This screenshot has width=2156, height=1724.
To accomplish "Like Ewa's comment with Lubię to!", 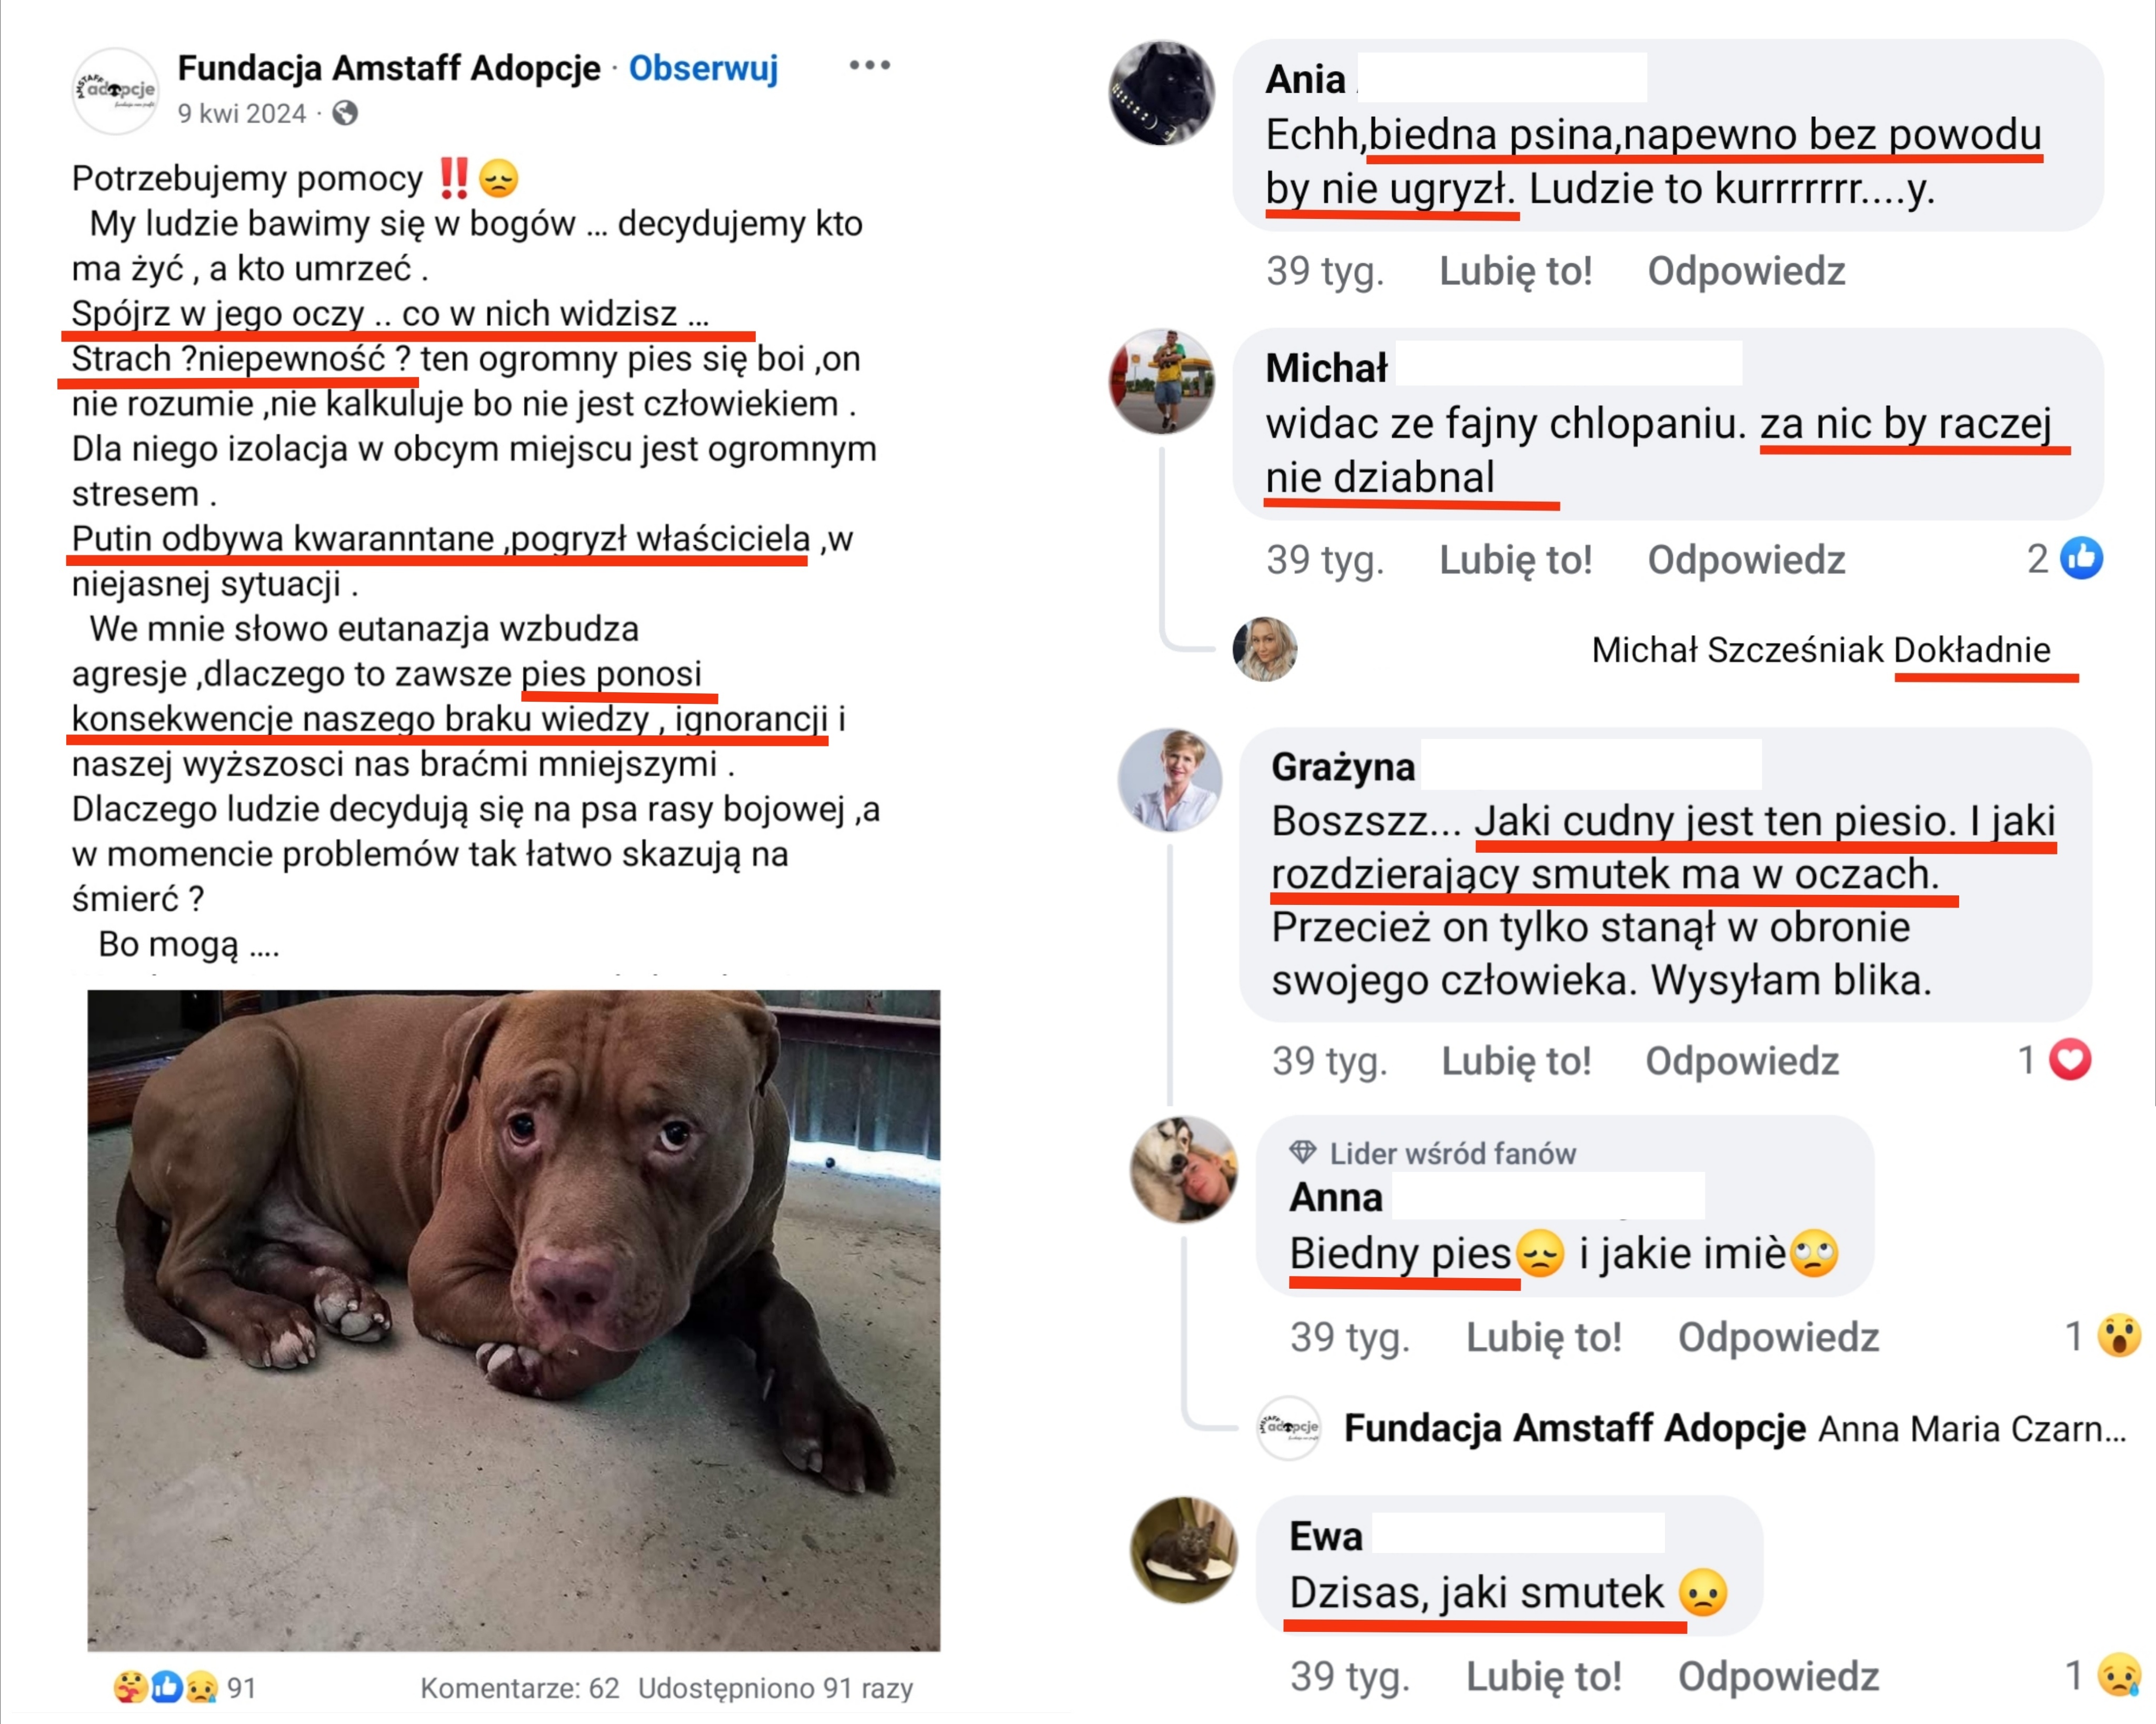I will [x=1543, y=1677].
